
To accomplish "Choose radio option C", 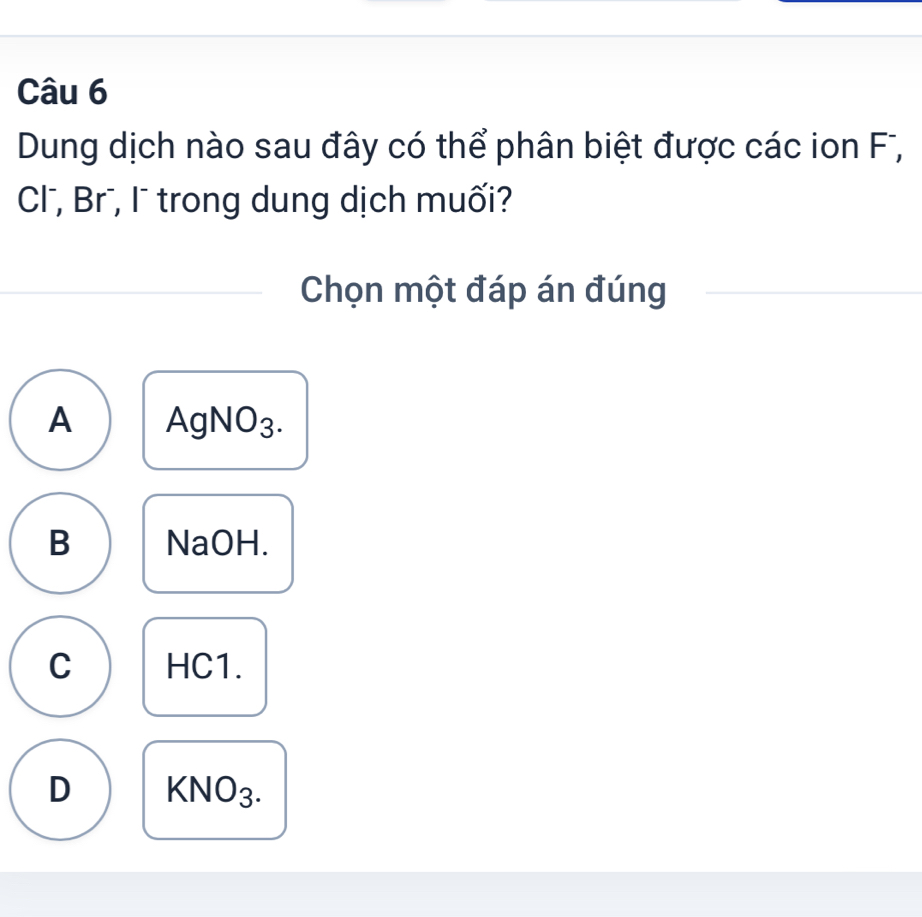I will (x=60, y=666).
